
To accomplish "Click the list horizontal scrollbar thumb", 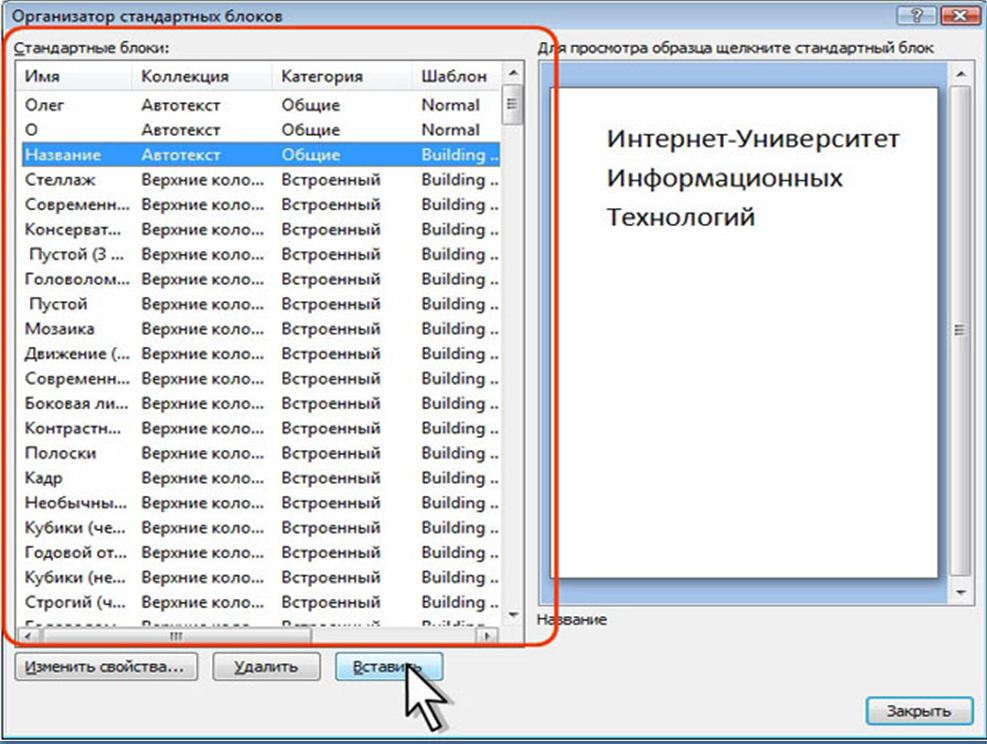I will point(176,636).
